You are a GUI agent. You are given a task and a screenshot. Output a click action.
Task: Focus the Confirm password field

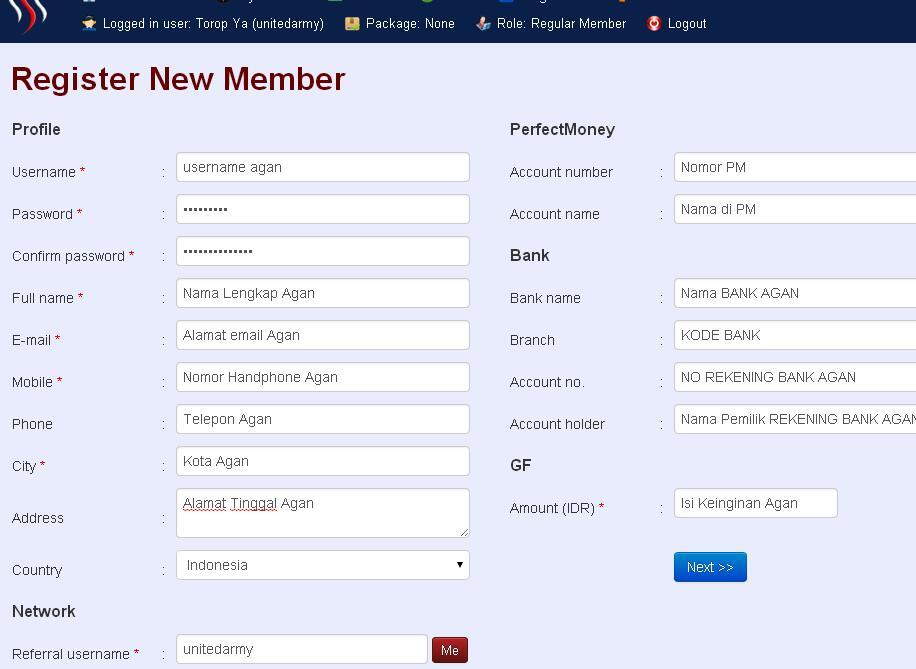[322, 251]
